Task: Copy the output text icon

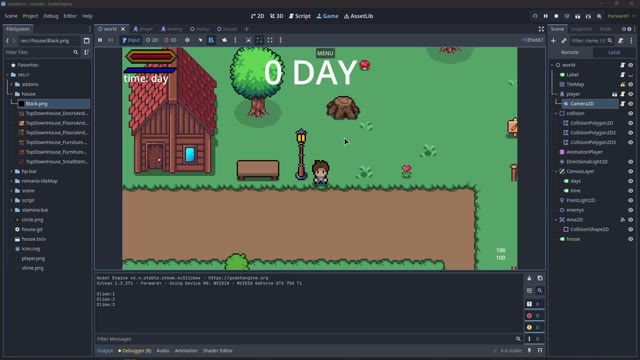Action: (540, 278)
